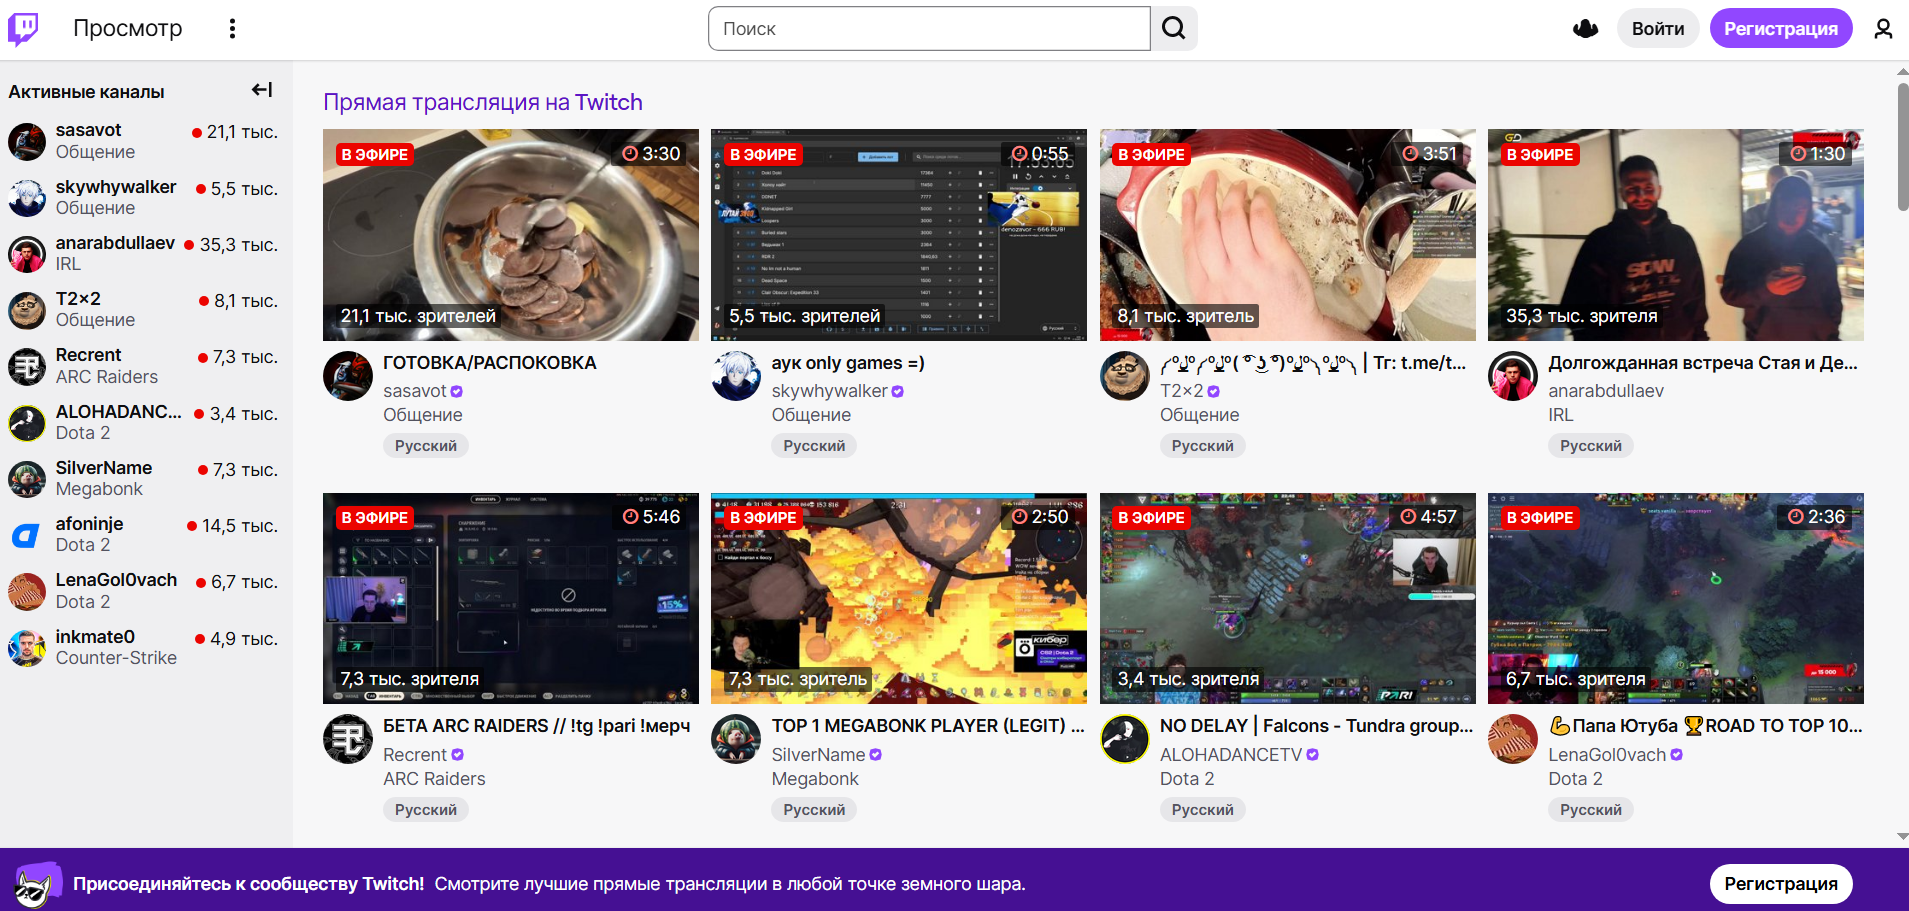Open skywhywalker avatar in sidebar
The image size is (1909, 911).
(x=27, y=198)
